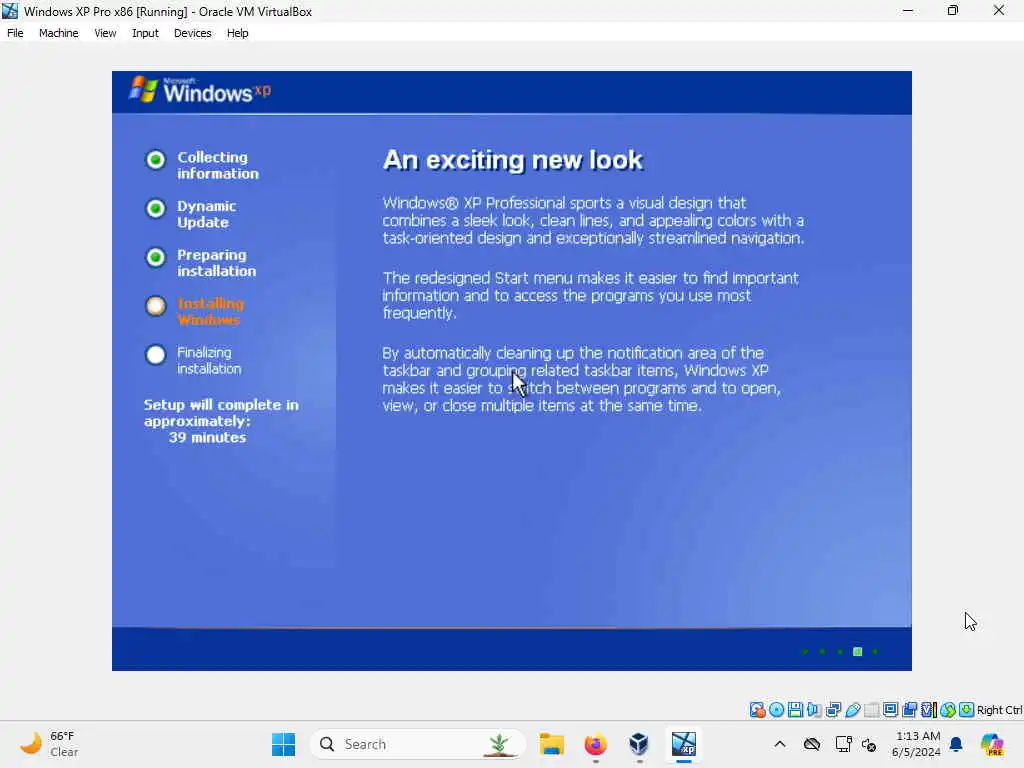Open the Windows Start button on taskbar
Screen dimensions: 1024x768
[x=283, y=744]
